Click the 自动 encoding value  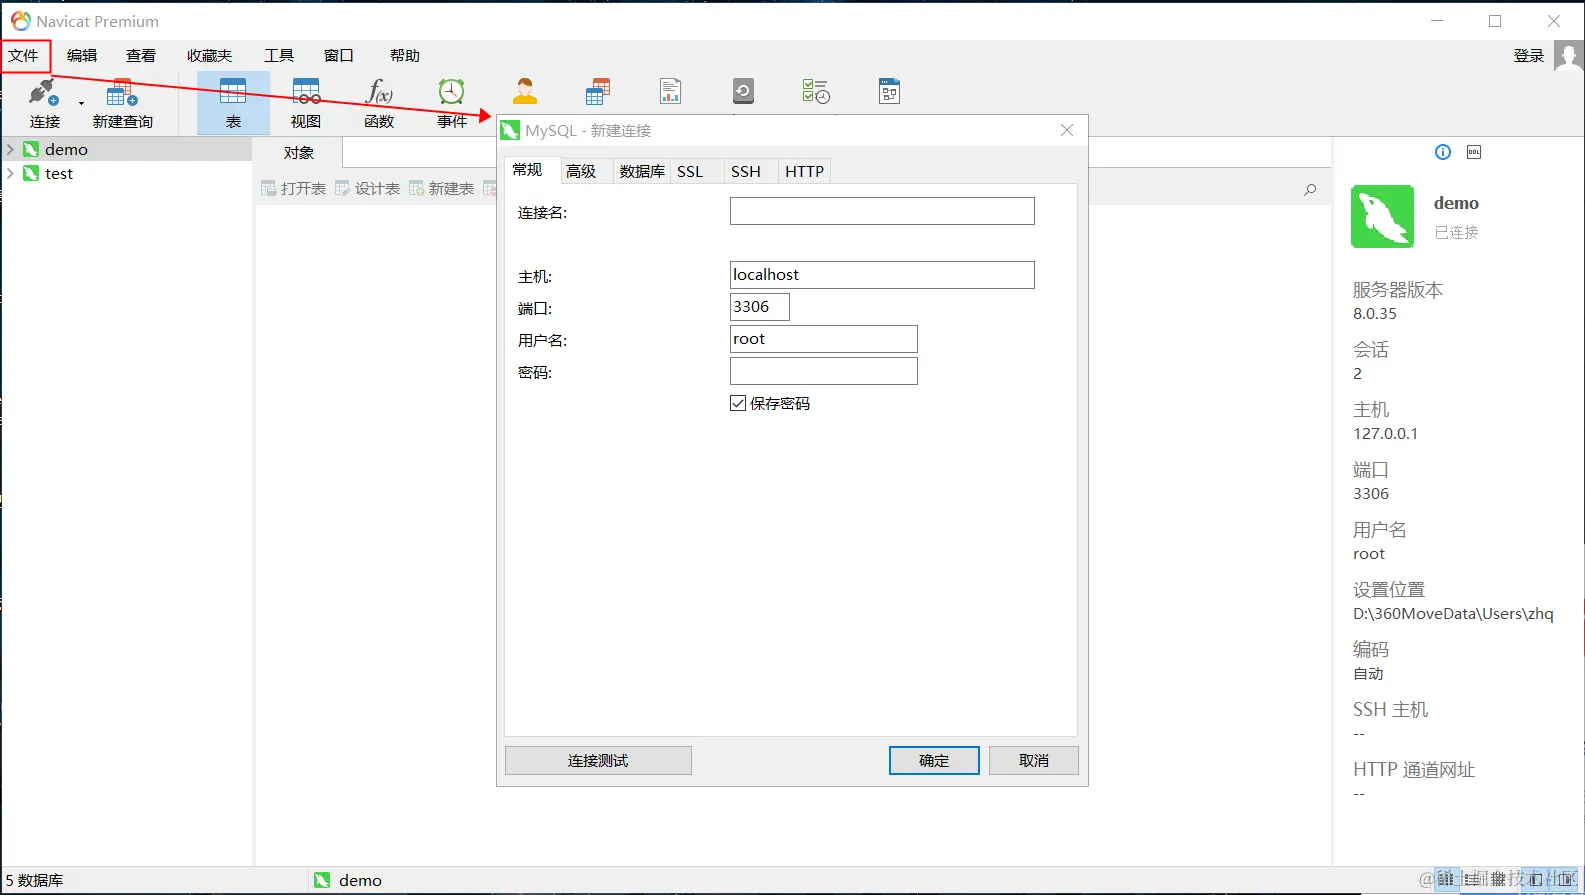point(1368,674)
